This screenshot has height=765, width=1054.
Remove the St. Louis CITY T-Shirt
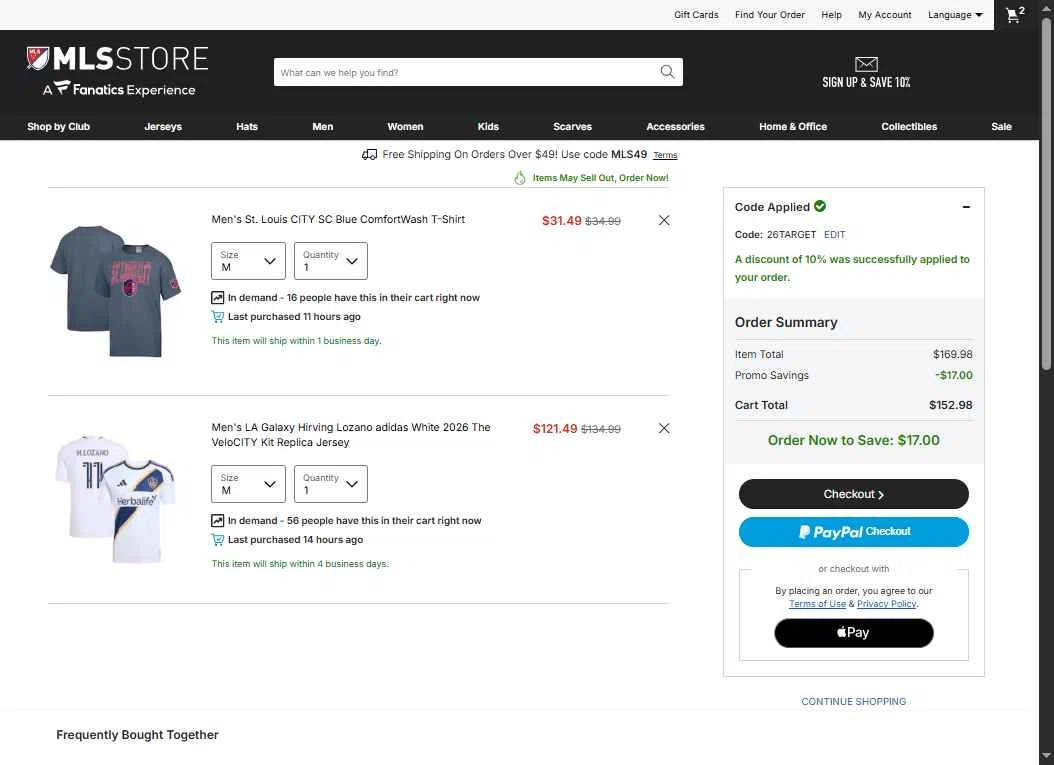click(x=663, y=220)
